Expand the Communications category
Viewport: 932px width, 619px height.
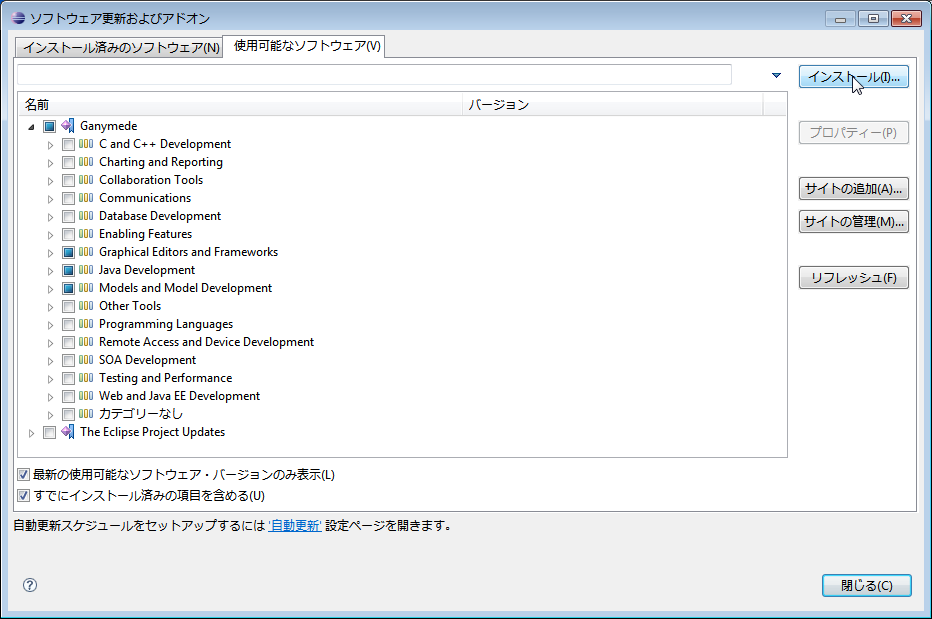51,199
